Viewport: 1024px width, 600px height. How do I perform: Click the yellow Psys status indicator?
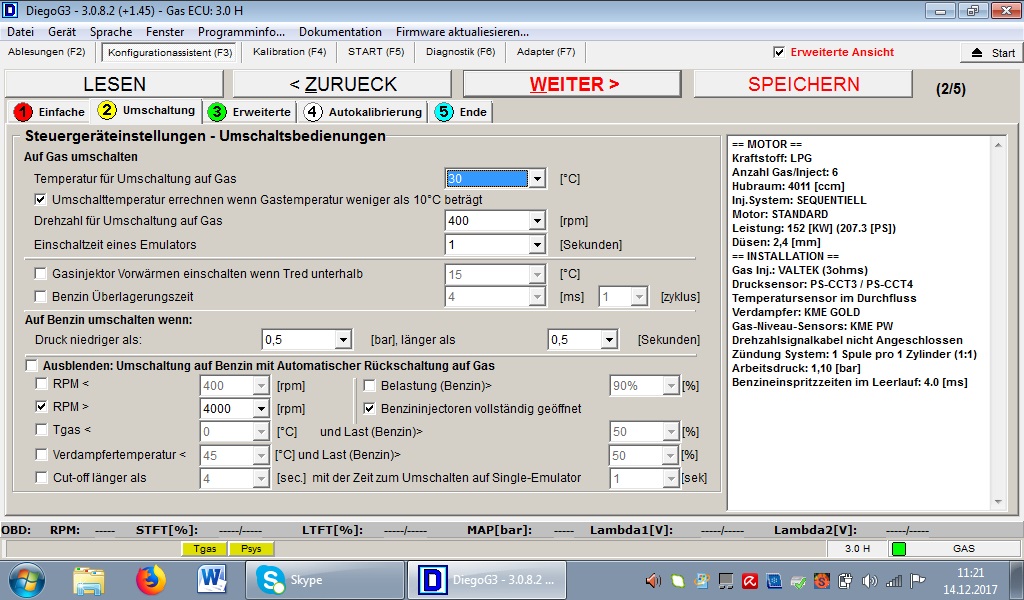(251, 549)
